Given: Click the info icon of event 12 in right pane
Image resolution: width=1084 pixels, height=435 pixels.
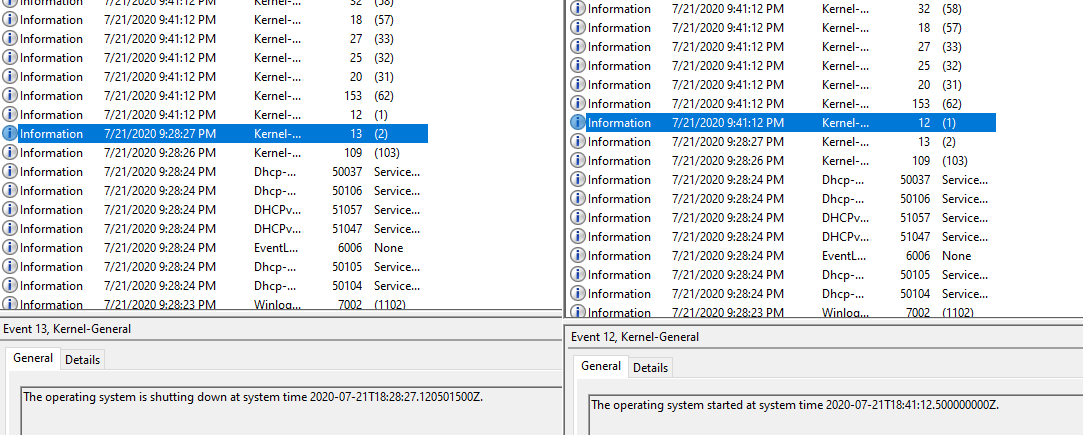Looking at the screenshot, I should 577,123.
